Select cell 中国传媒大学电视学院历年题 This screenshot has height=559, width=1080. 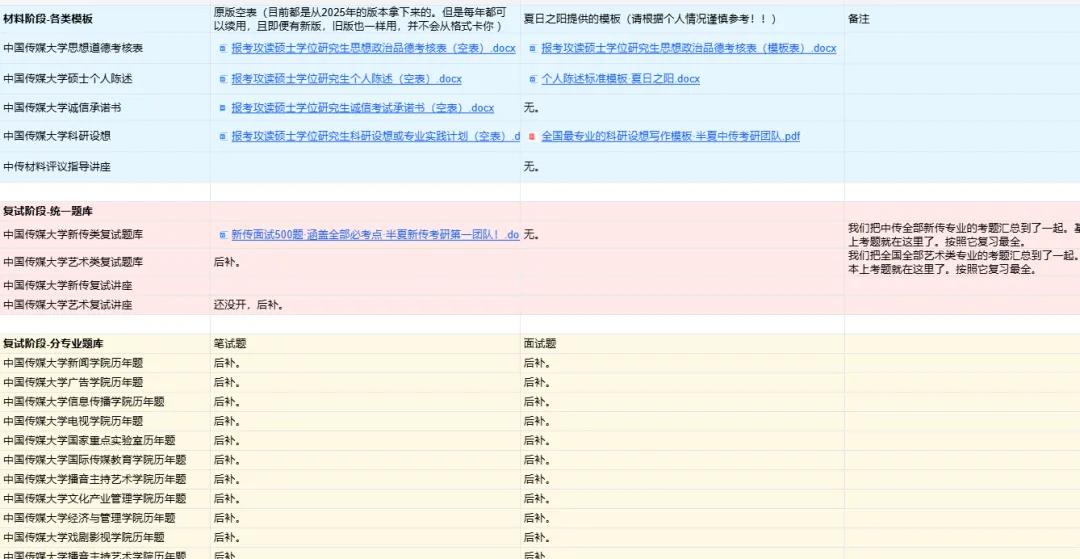tap(105, 421)
